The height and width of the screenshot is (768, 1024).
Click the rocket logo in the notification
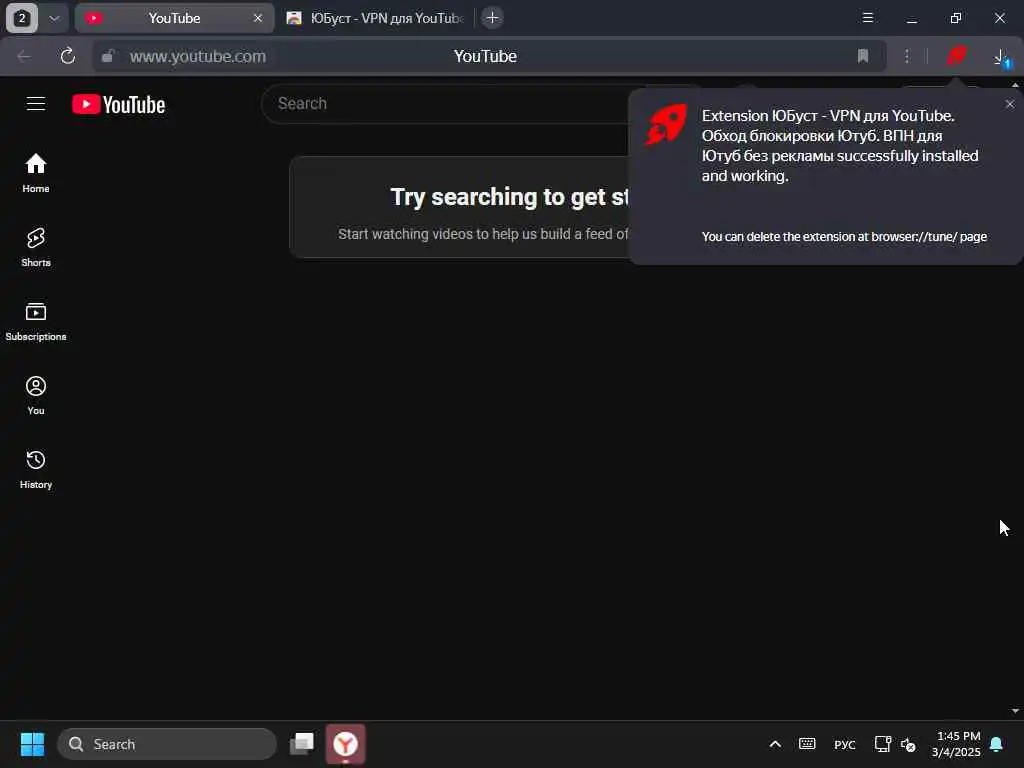(666, 124)
